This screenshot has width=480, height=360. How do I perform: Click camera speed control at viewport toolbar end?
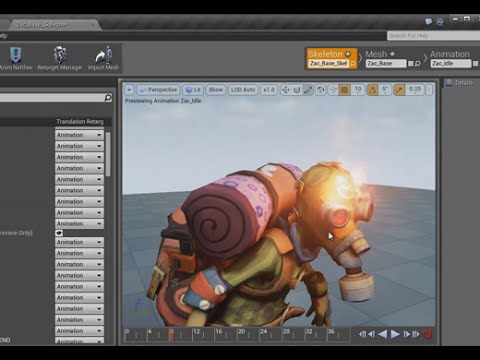coord(430,90)
